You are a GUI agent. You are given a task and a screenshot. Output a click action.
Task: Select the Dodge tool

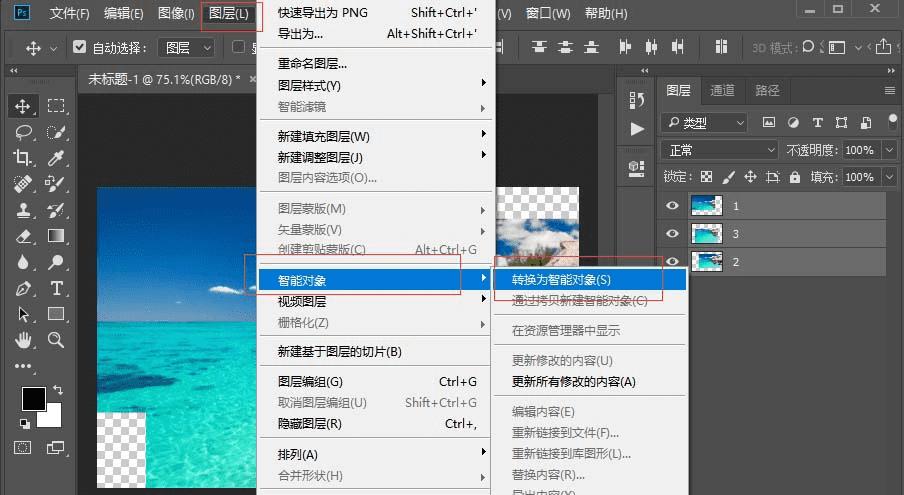click(56, 262)
